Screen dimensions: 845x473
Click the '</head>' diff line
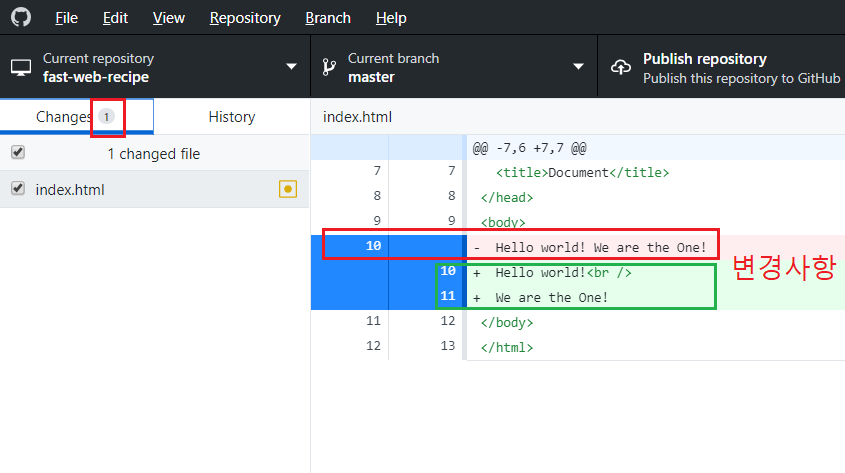tap(507, 198)
